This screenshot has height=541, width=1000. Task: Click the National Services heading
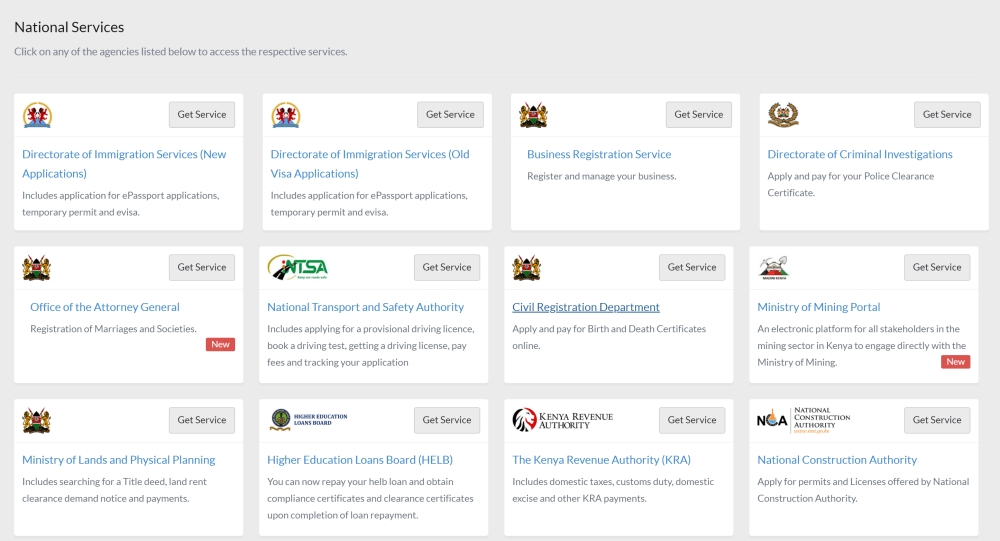(69, 27)
